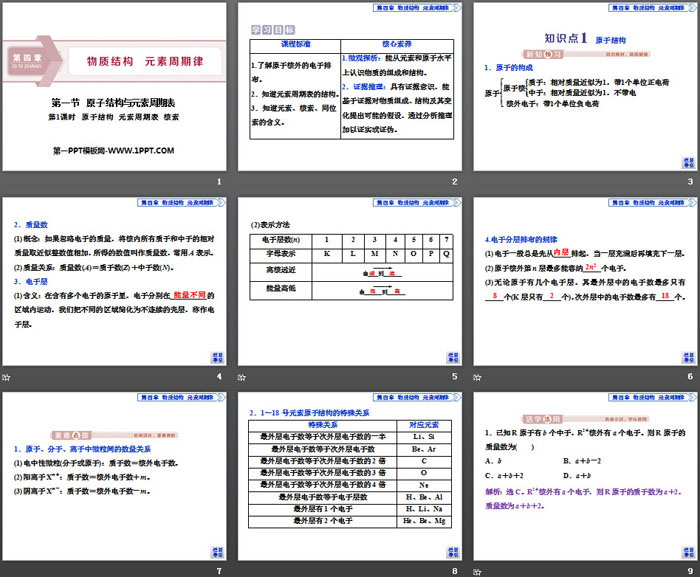Image resolution: width=700 pixels, height=577 pixels.
Task: Click the 新知预习 badge on slide 3
Action: (x=543, y=54)
